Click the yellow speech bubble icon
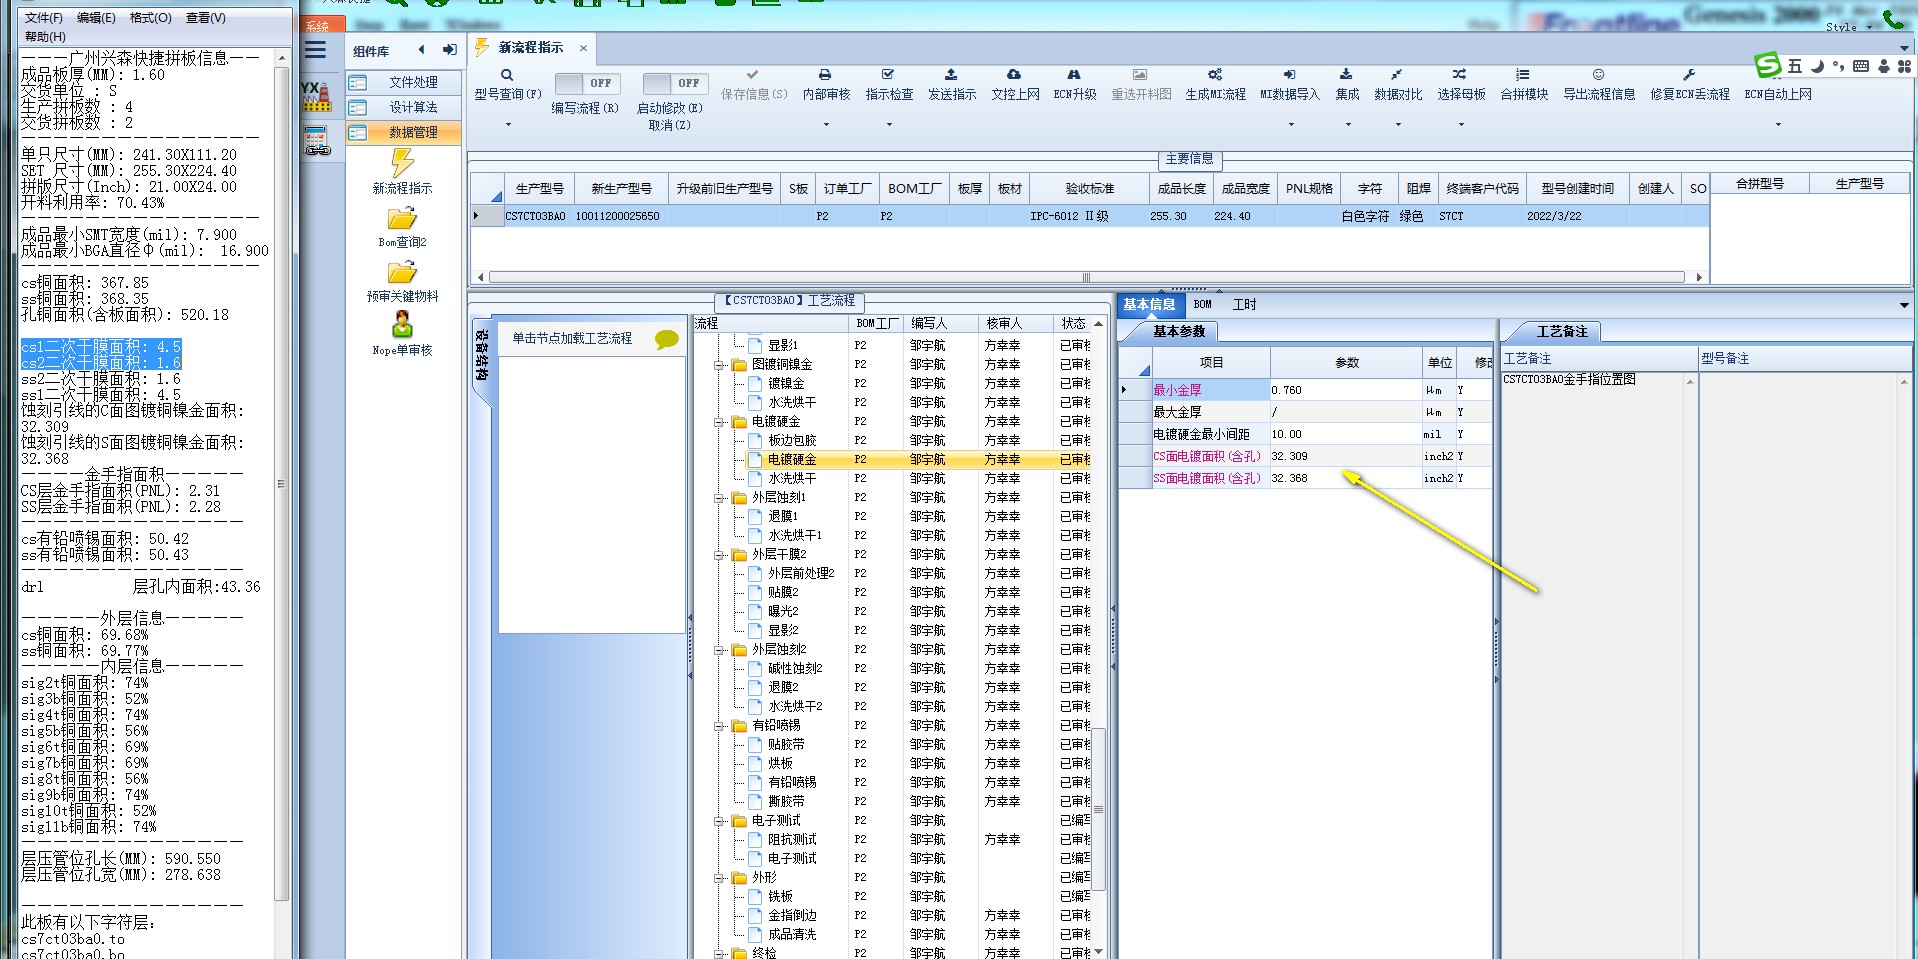Image resolution: width=1918 pixels, height=959 pixels. [x=666, y=340]
